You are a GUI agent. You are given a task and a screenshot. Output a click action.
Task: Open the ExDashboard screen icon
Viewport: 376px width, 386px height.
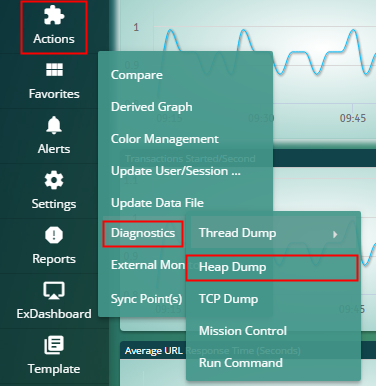tap(54, 290)
